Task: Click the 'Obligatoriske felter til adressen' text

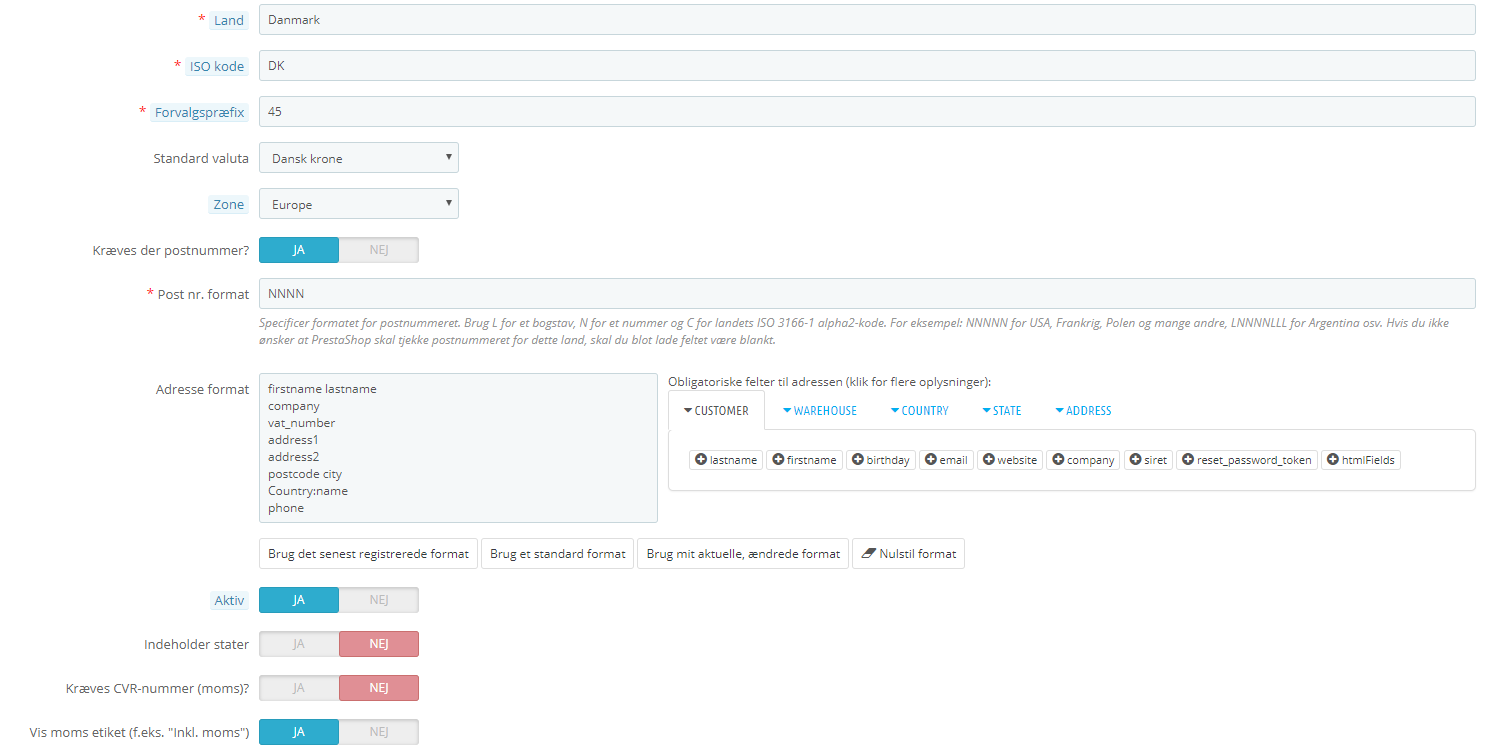Action: coord(829,382)
